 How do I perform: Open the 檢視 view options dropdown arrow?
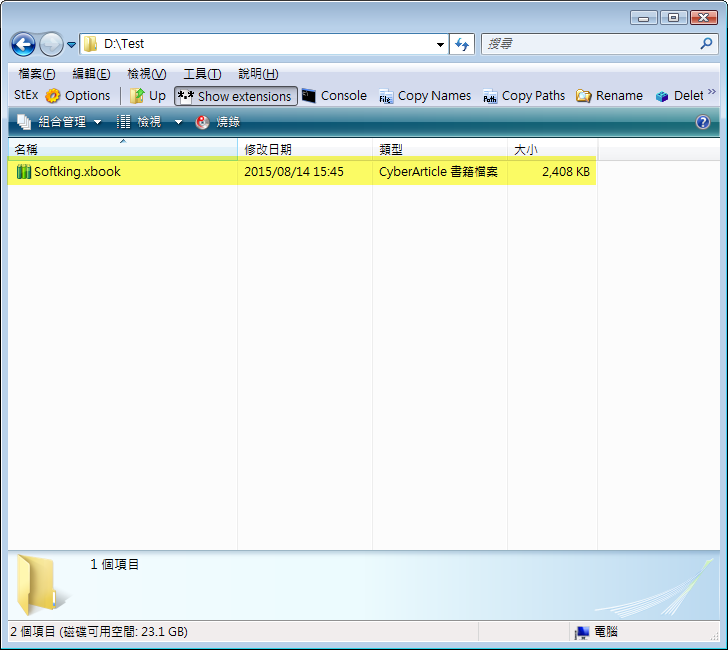(x=178, y=122)
